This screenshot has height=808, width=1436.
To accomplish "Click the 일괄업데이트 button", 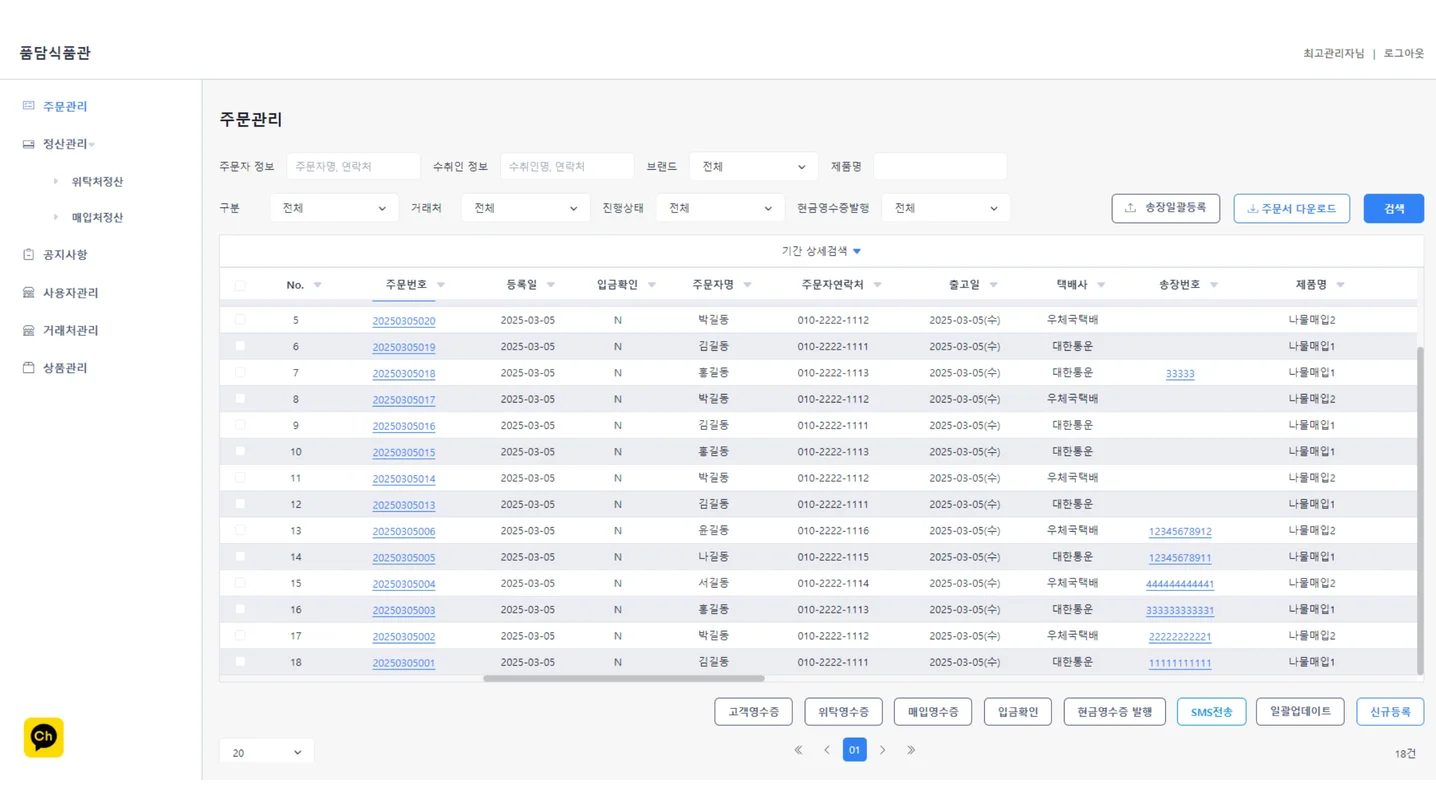I will point(1300,712).
